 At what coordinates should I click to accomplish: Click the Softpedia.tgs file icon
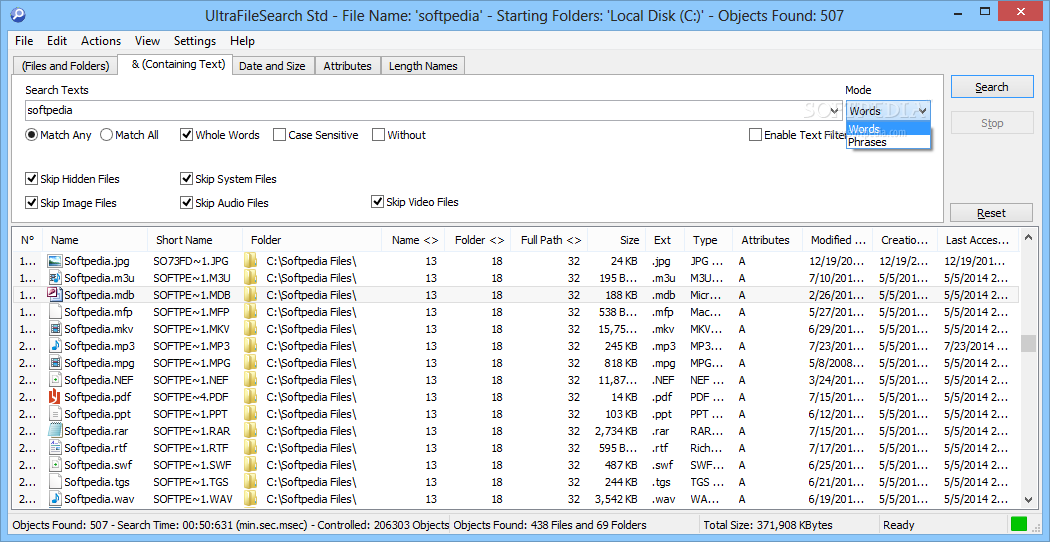(55, 482)
